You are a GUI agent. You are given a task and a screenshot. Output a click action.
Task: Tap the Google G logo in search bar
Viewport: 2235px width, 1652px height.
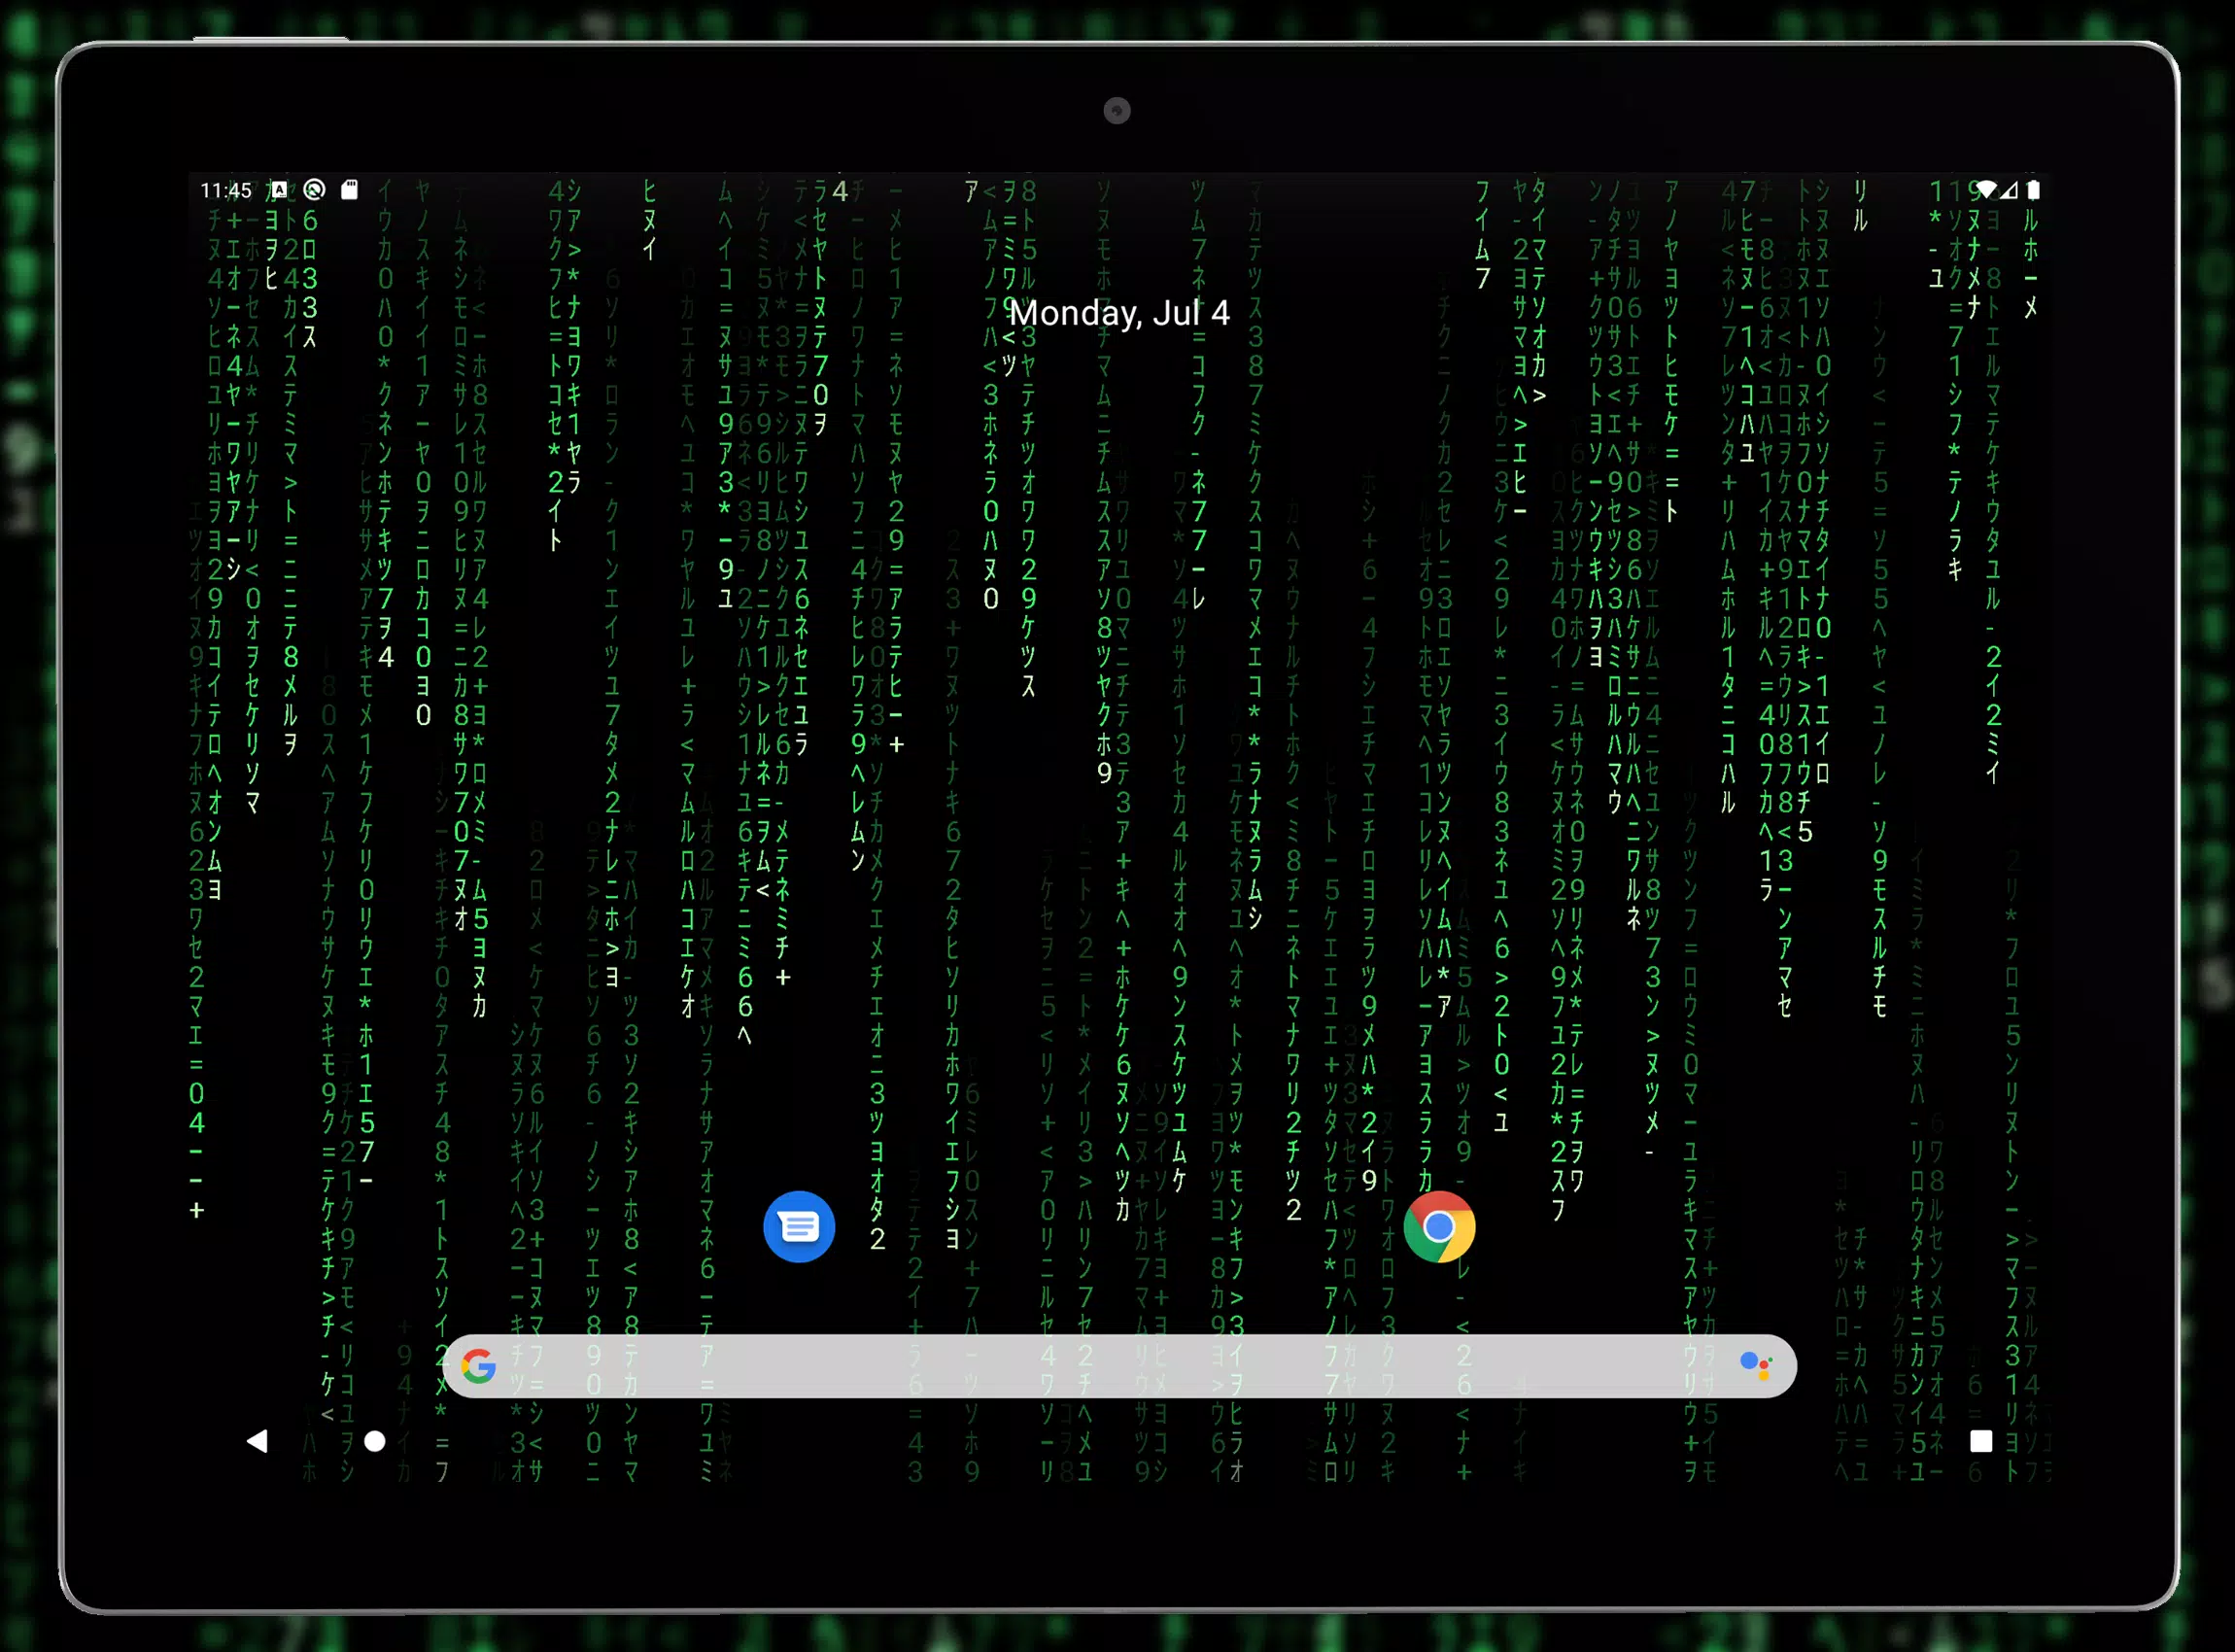click(481, 1365)
